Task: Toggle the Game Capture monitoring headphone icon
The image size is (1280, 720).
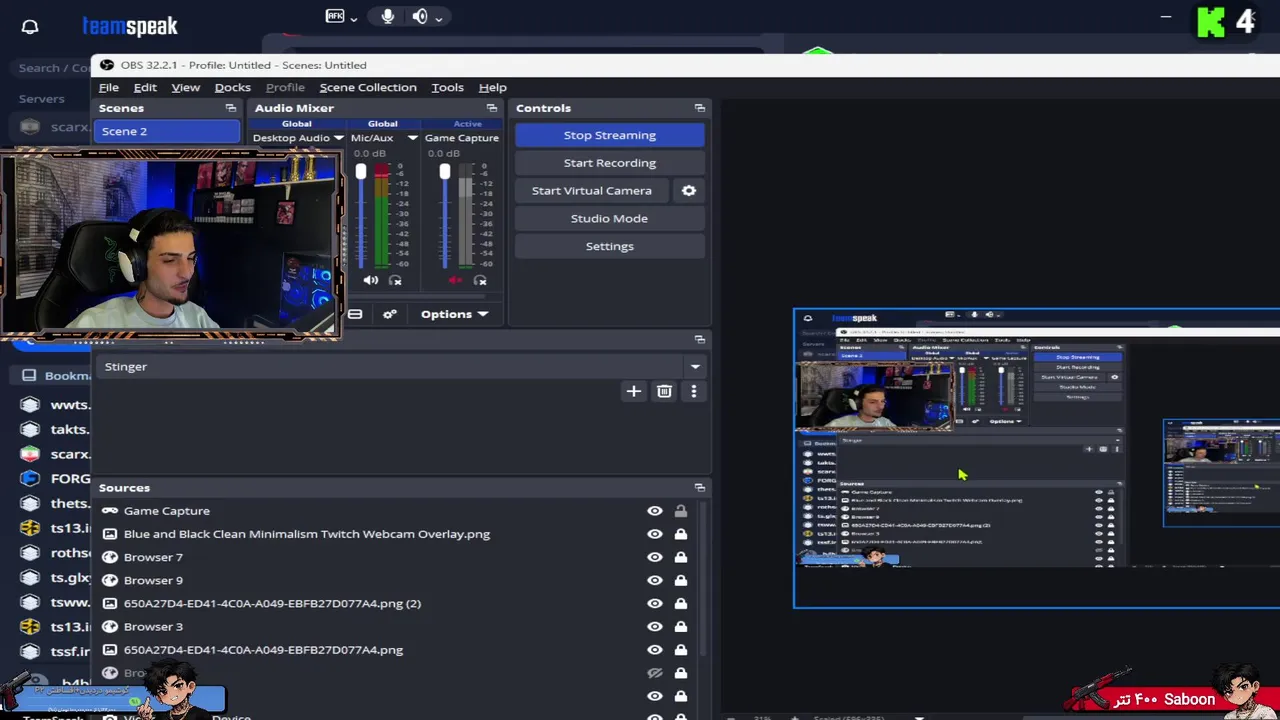Action: [x=480, y=281]
